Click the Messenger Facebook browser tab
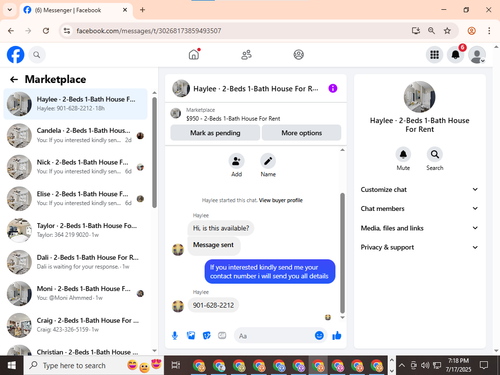The width and height of the screenshot is (500, 375). click(x=75, y=10)
